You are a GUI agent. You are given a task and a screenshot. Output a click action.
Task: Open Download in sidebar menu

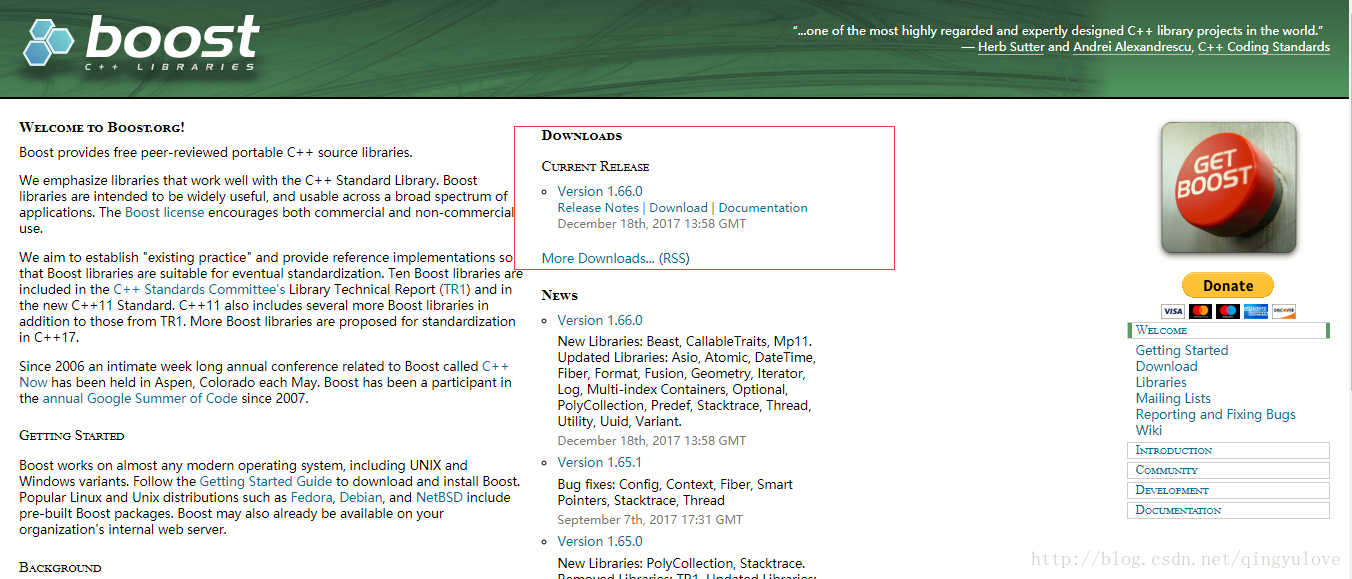click(1166, 366)
